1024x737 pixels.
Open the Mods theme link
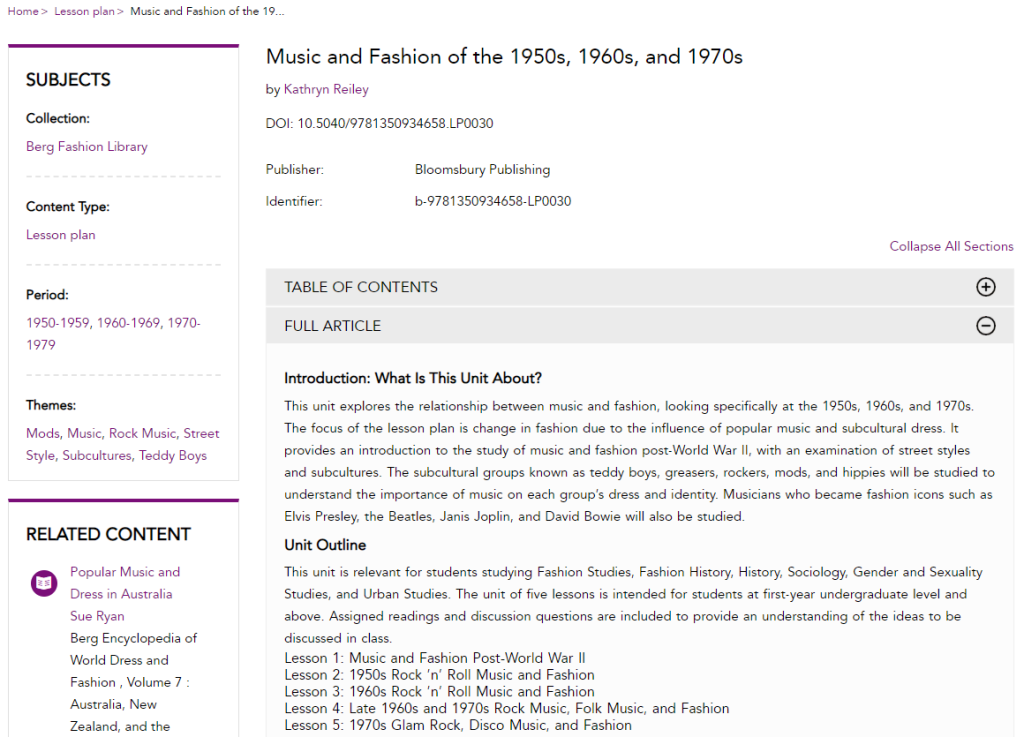pyautogui.click(x=43, y=433)
